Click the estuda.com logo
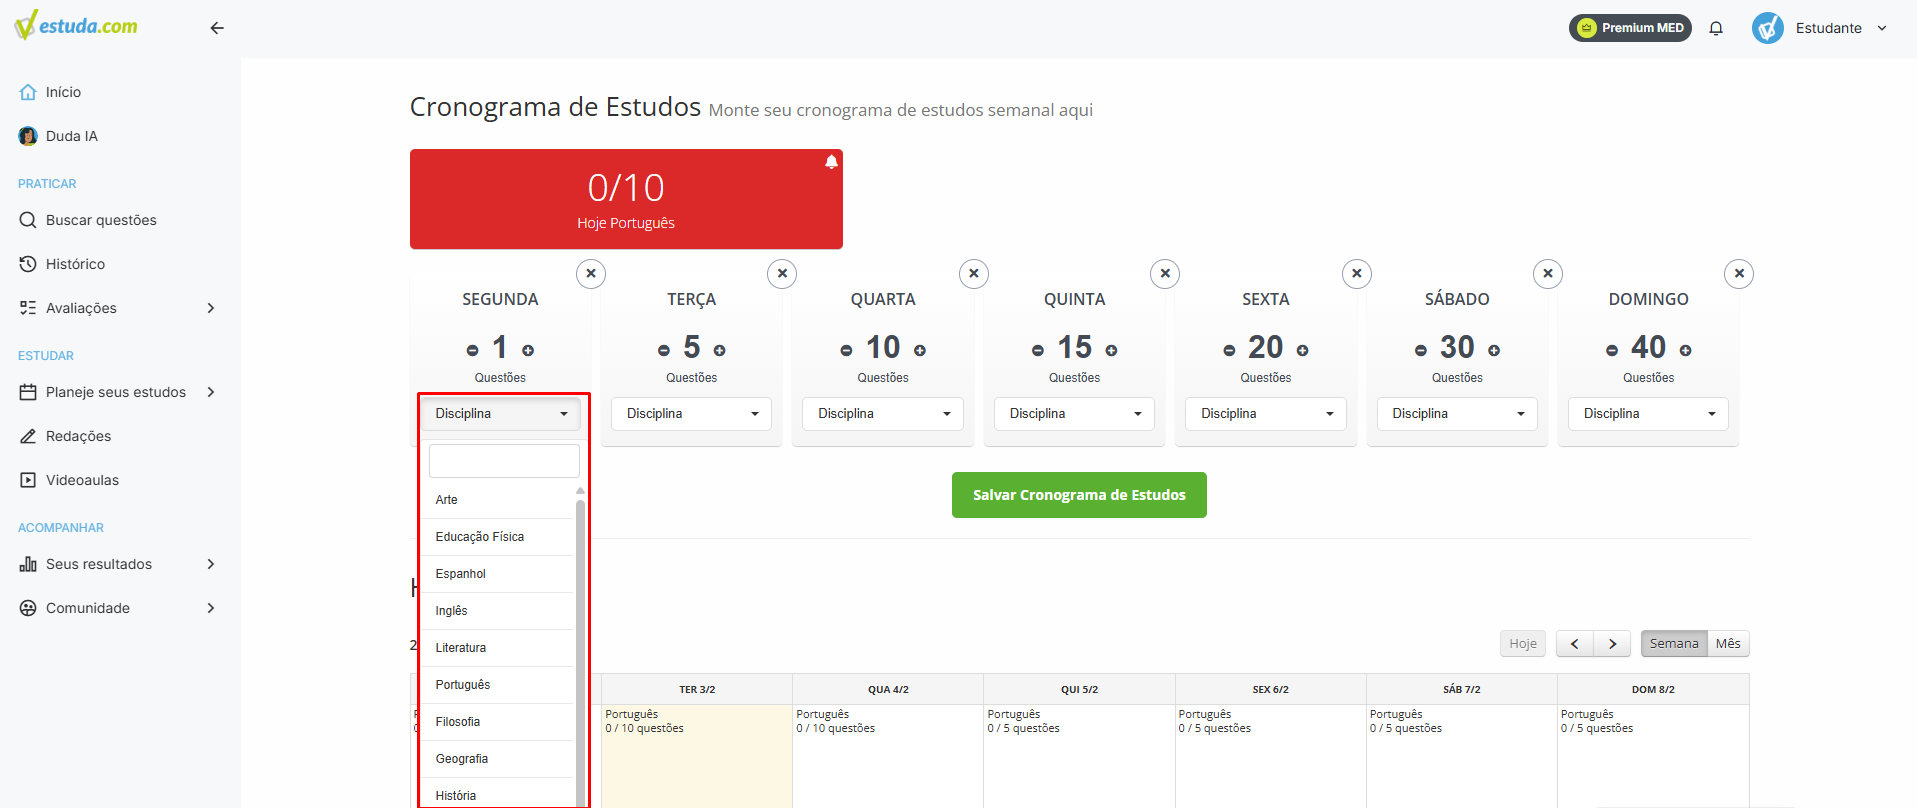The height and width of the screenshot is (808, 1917). tap(76, 25)
